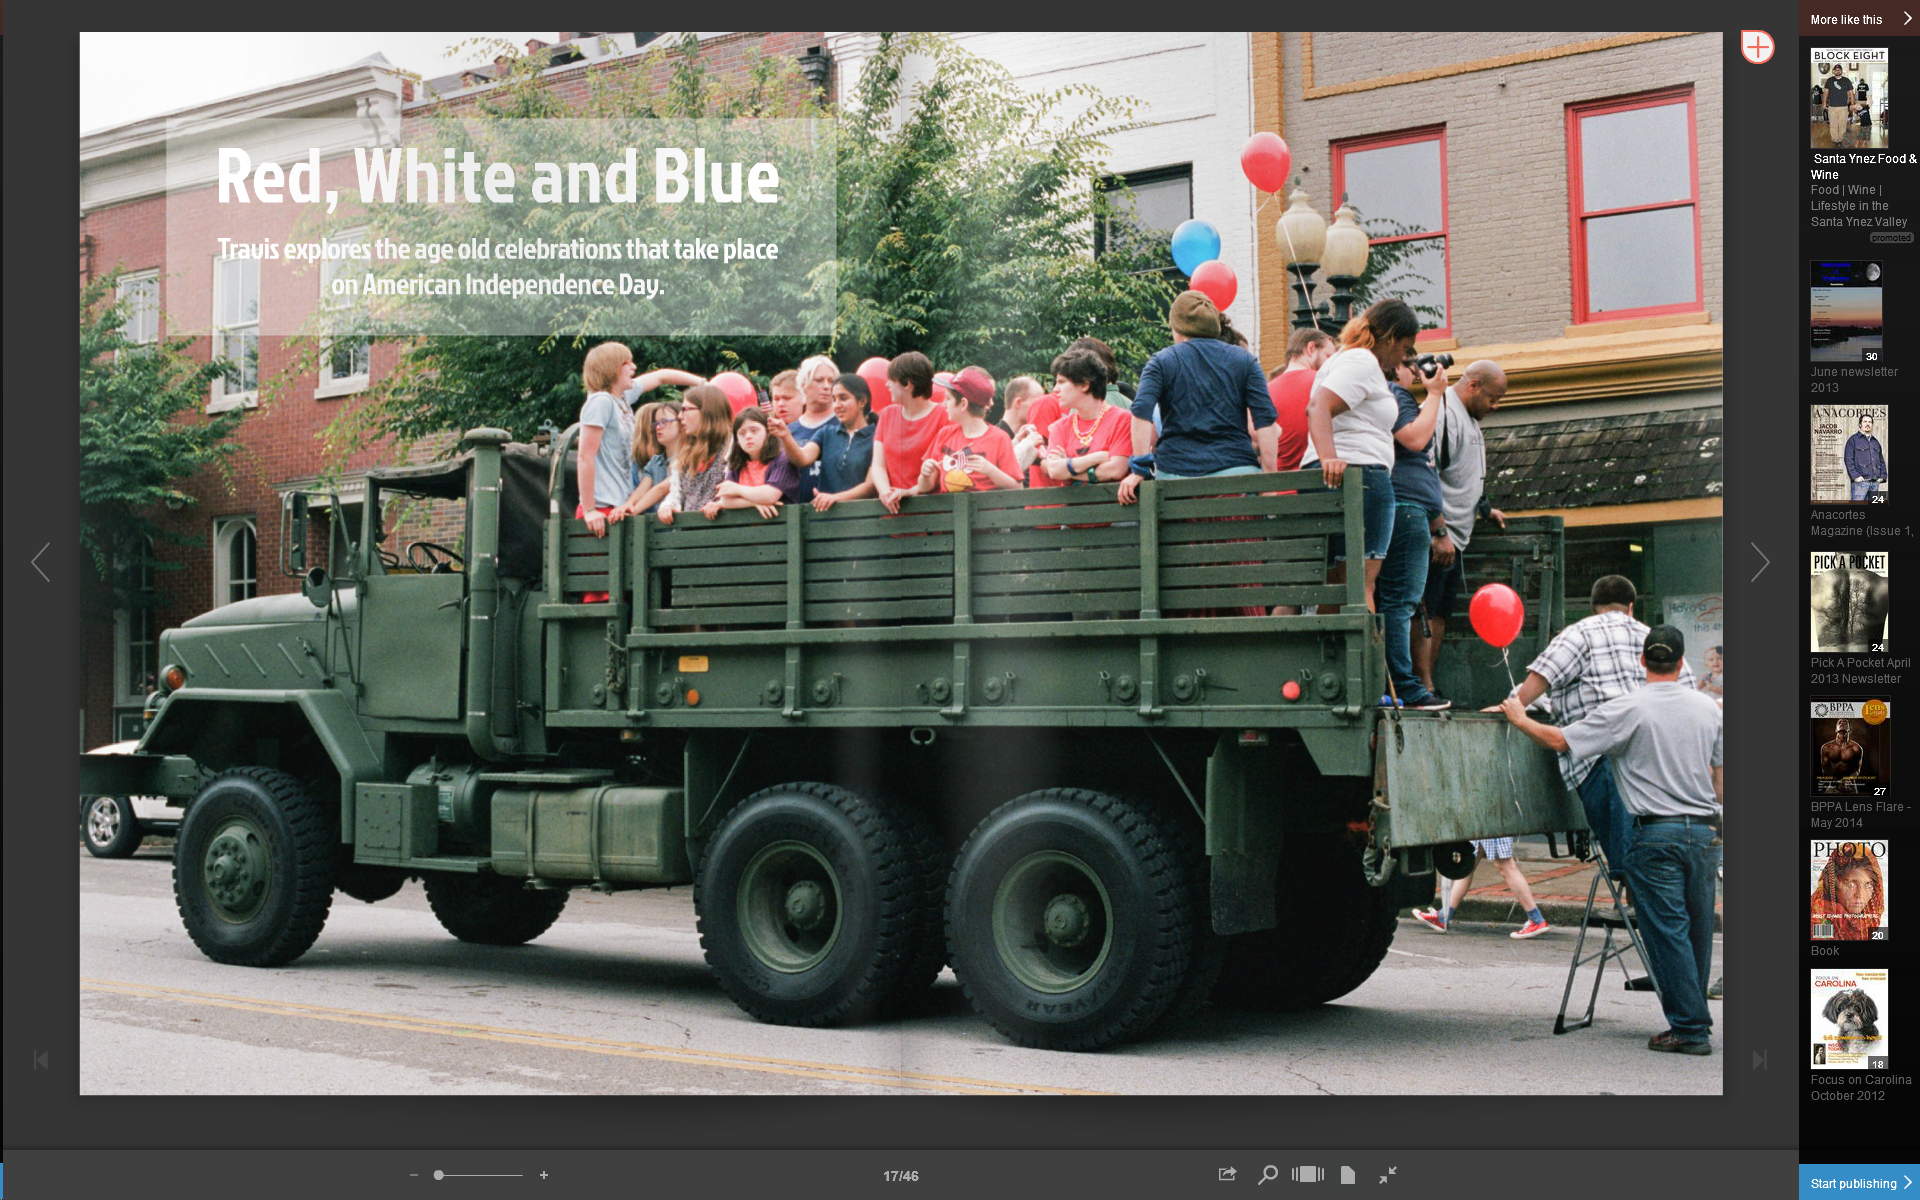
Task: Zoom out with the minus button
Action: 414,1175
